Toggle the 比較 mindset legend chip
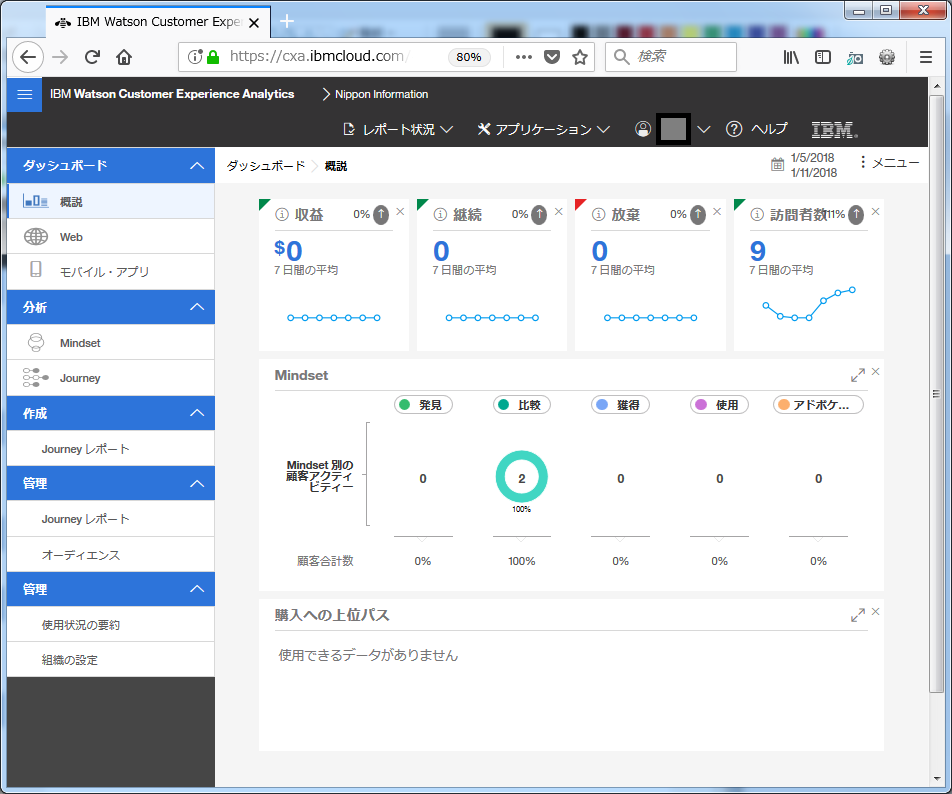Viewport: 952px width, 794px height. pyautogui.click(x=522, y=405)
